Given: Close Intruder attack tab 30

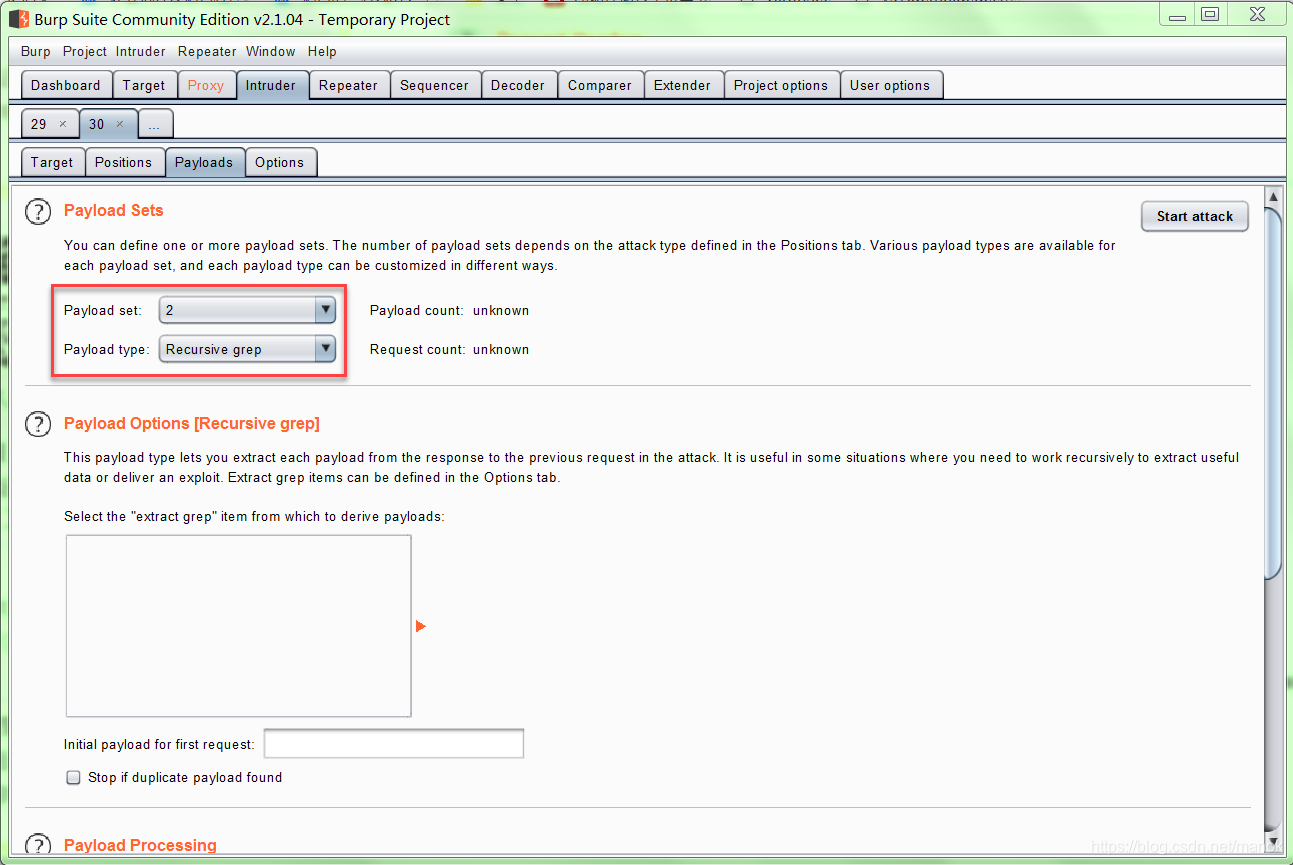Looking at the screenshot, I should [x=120, y=124].
